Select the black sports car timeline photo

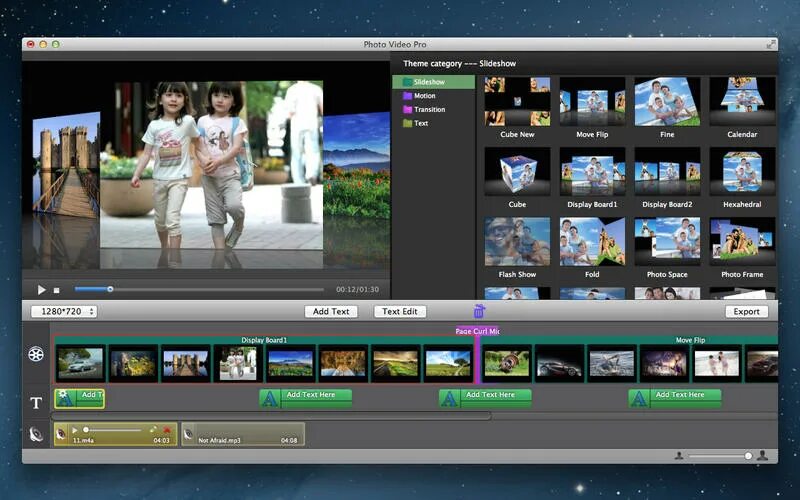559,363
